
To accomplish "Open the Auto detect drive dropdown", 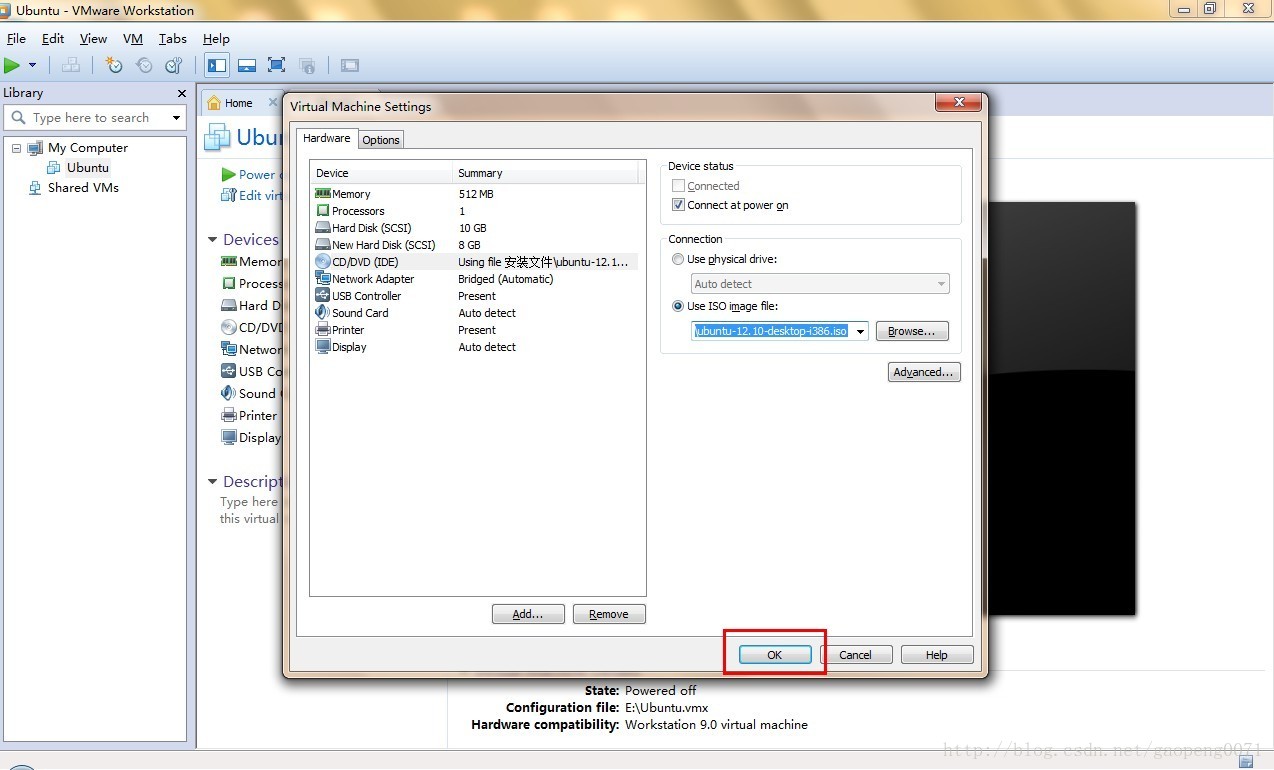I will pyautogui.click(x=941, y=284).
